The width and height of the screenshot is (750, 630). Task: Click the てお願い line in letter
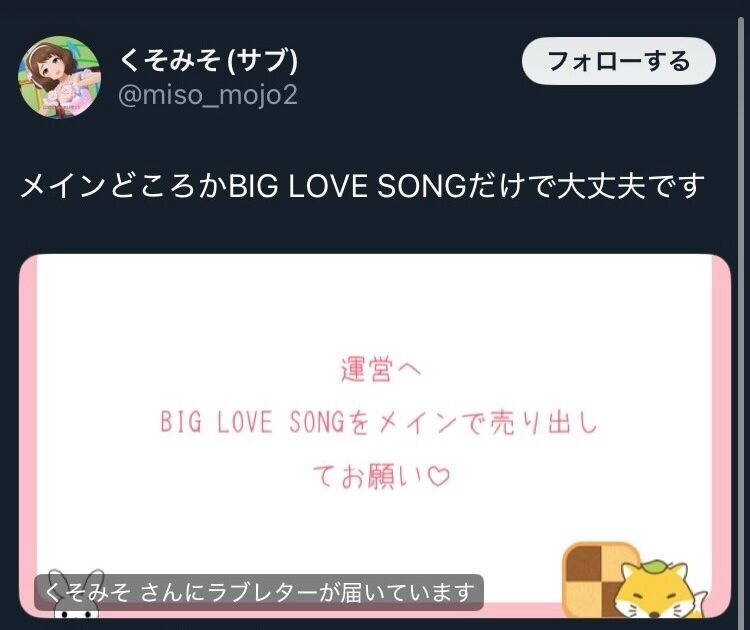tap(381, 476)
